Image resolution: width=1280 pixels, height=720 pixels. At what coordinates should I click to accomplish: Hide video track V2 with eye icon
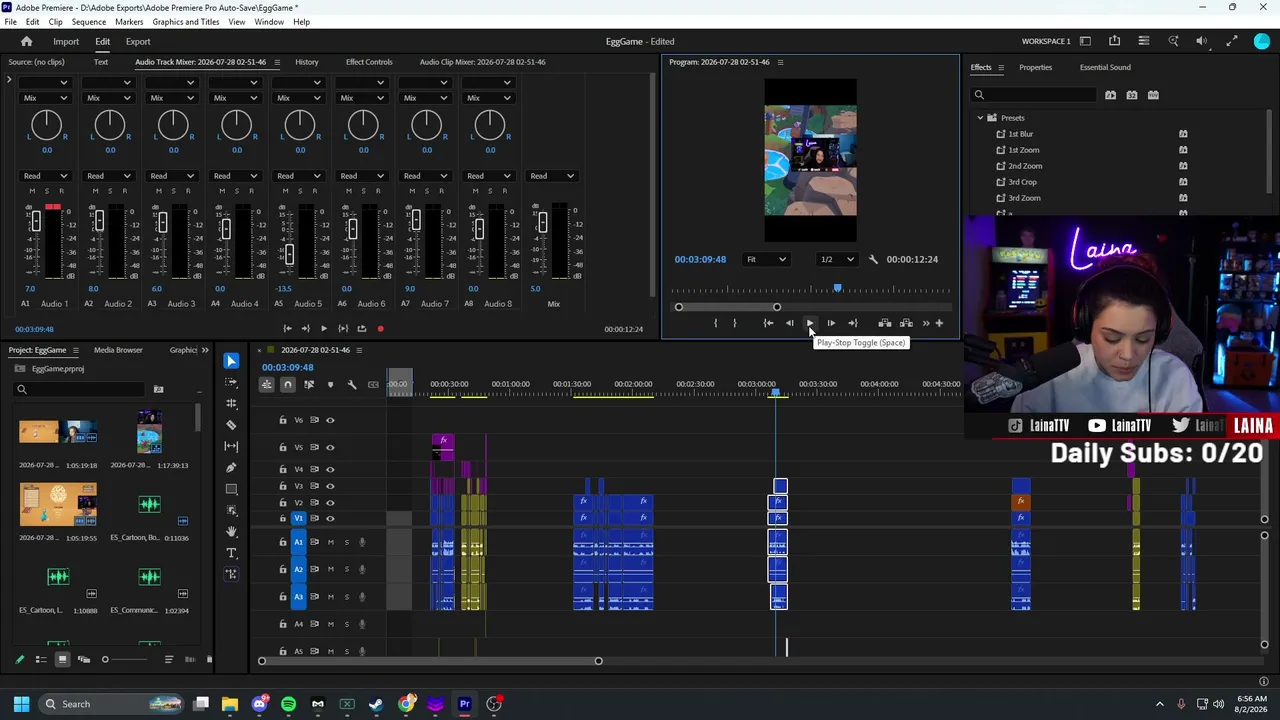pyautogui.click(x=330, y=503)
